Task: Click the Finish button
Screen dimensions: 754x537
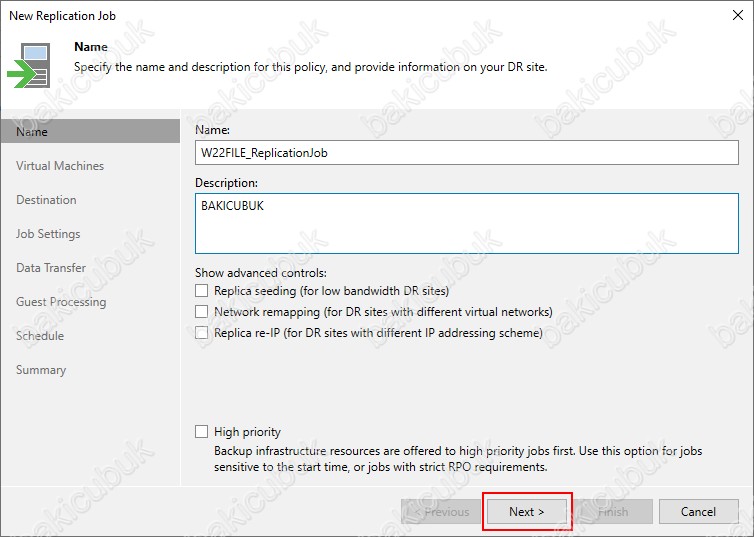Action: tap(613, 512)
